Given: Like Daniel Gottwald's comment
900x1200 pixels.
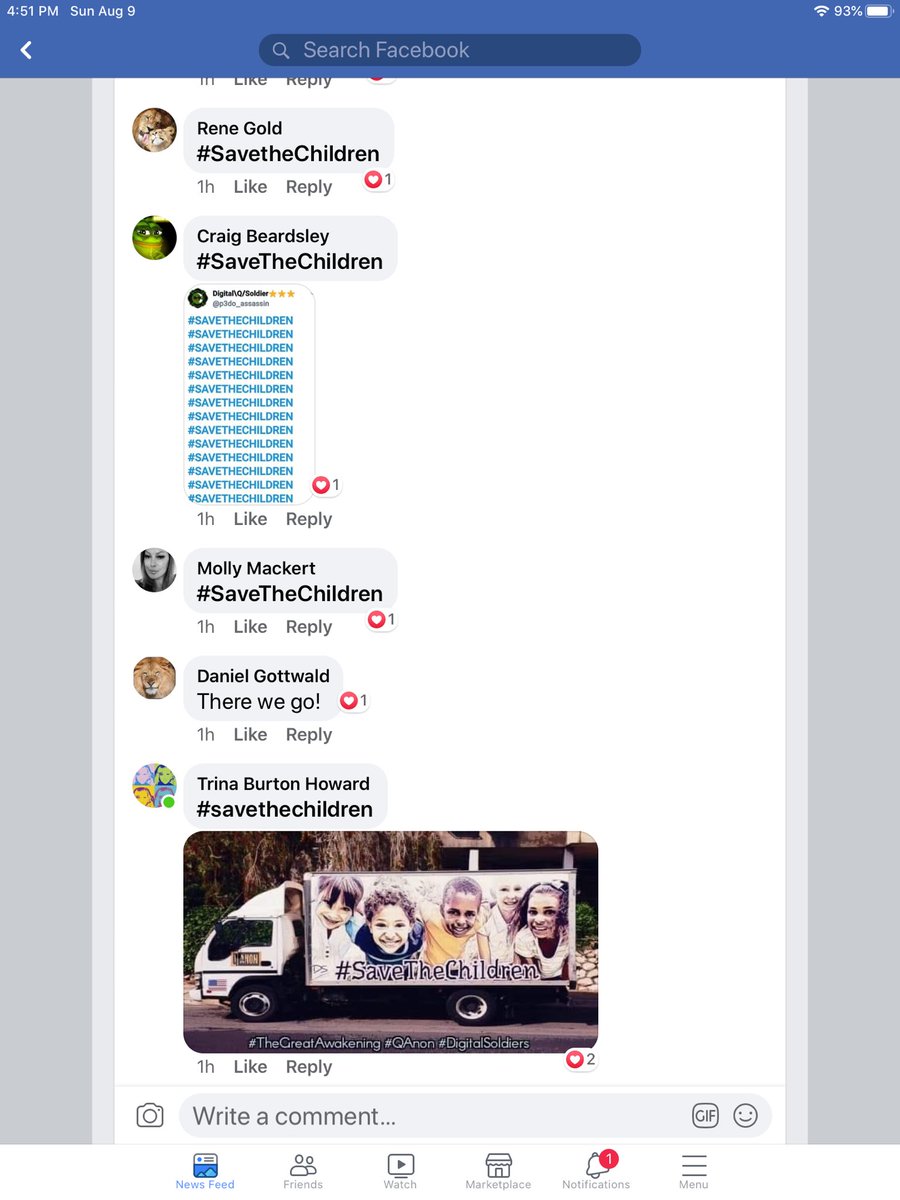Looking at the screenshot, I should click(250, 735).
